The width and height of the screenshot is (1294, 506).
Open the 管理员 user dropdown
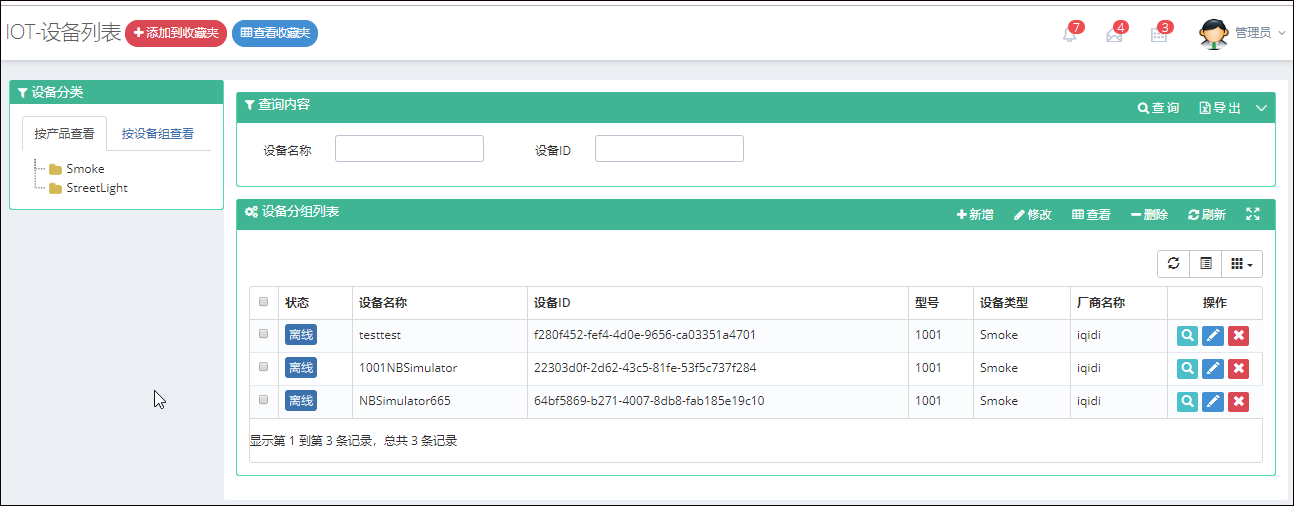[x=1259, y=33]
